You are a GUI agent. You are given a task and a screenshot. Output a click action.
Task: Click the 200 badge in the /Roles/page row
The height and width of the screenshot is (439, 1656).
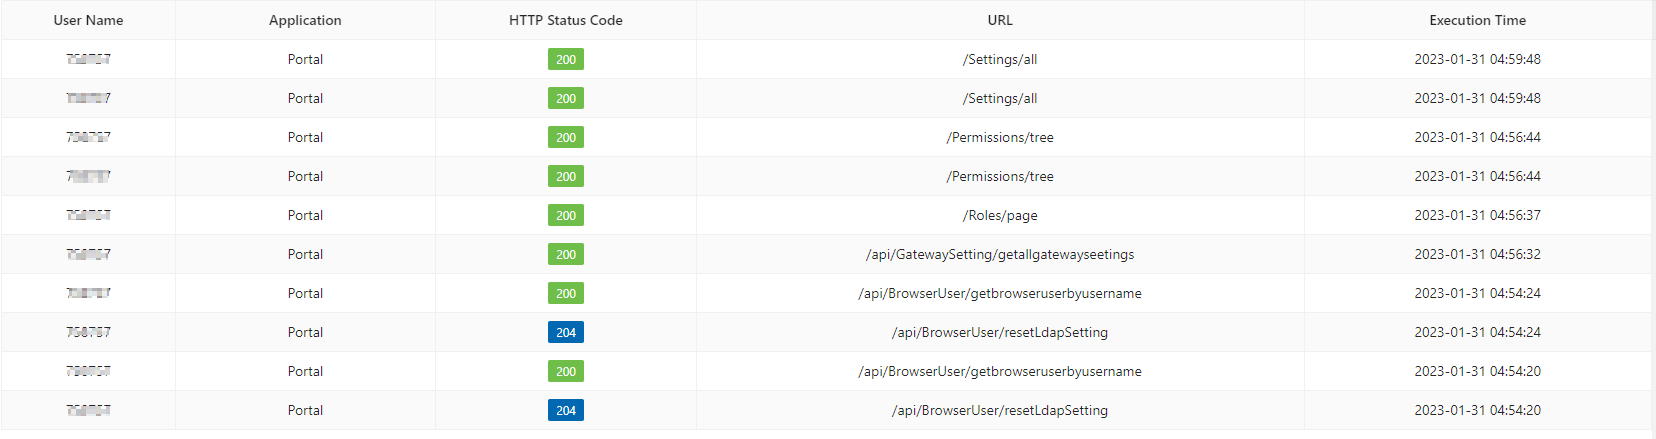566,215
